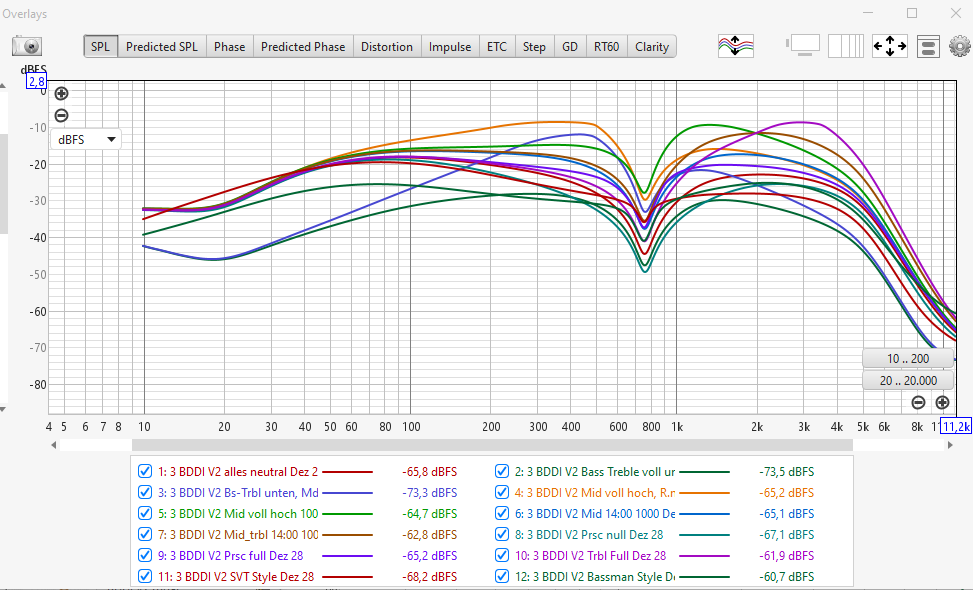Disable trace 12 Bassman Style checkbox

coord(504,577)
